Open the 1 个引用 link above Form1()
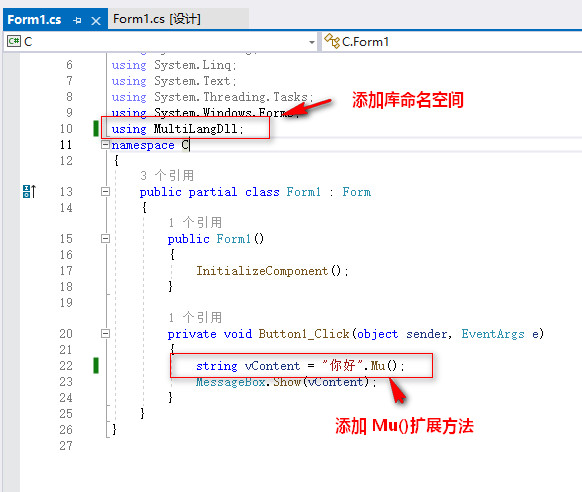 (195, 222)
